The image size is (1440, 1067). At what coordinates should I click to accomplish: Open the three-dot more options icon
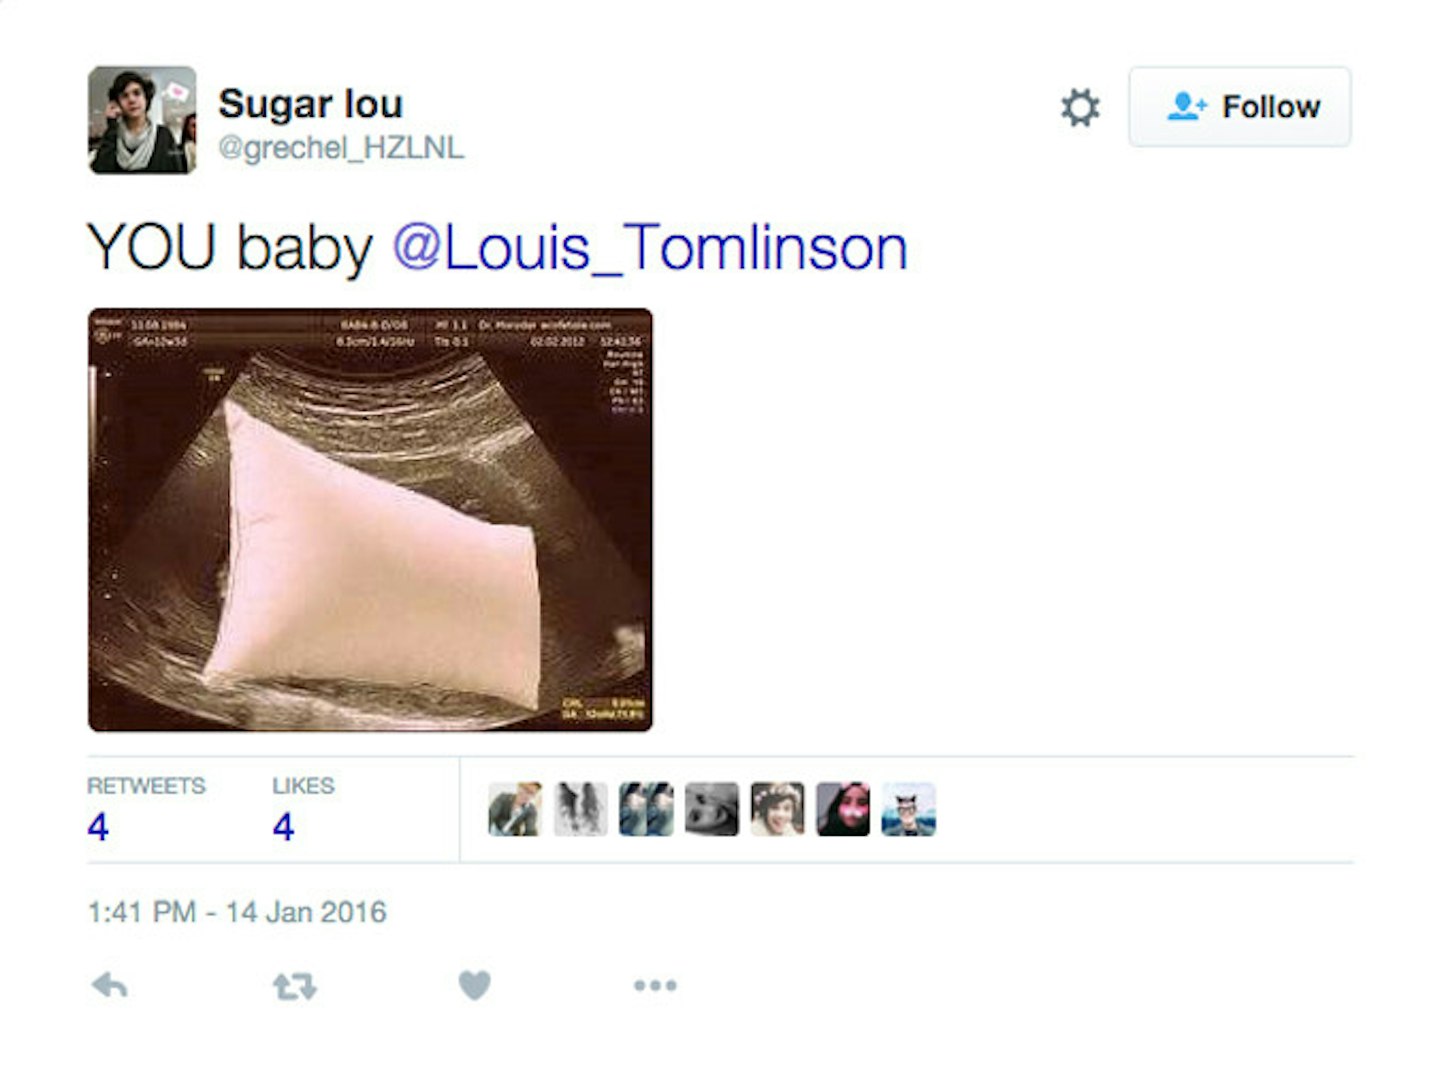[x=655, y=986]
